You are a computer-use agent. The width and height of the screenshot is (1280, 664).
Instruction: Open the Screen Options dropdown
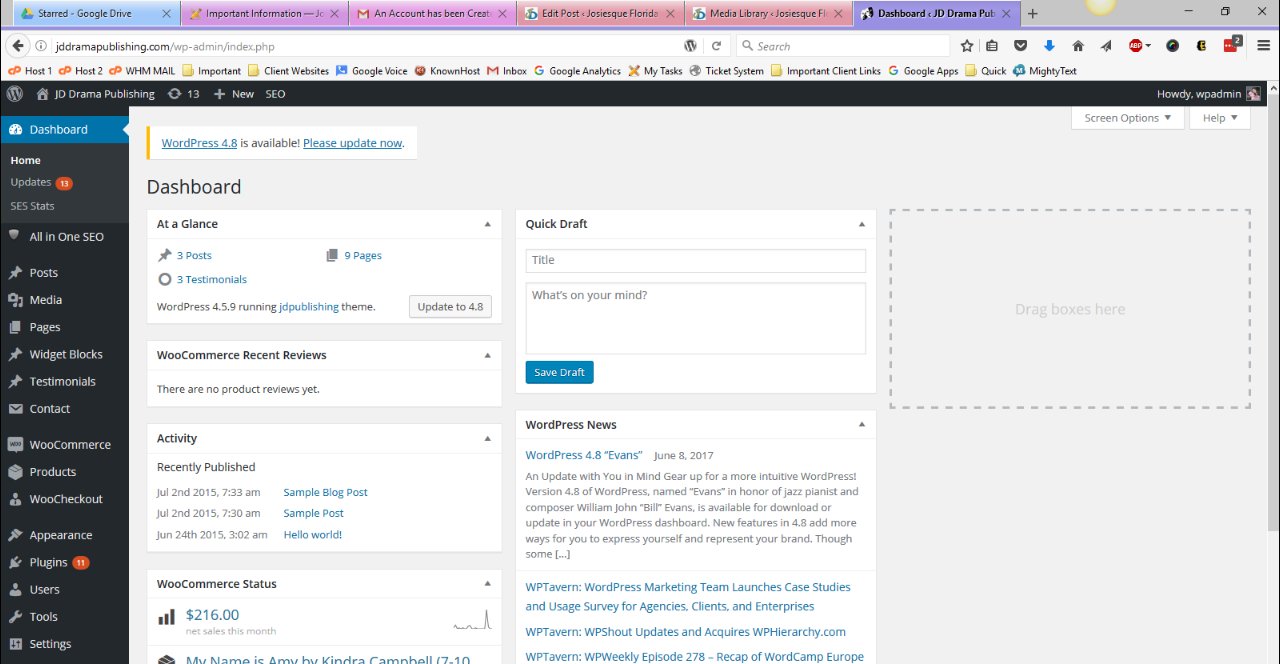(1128, 118)
